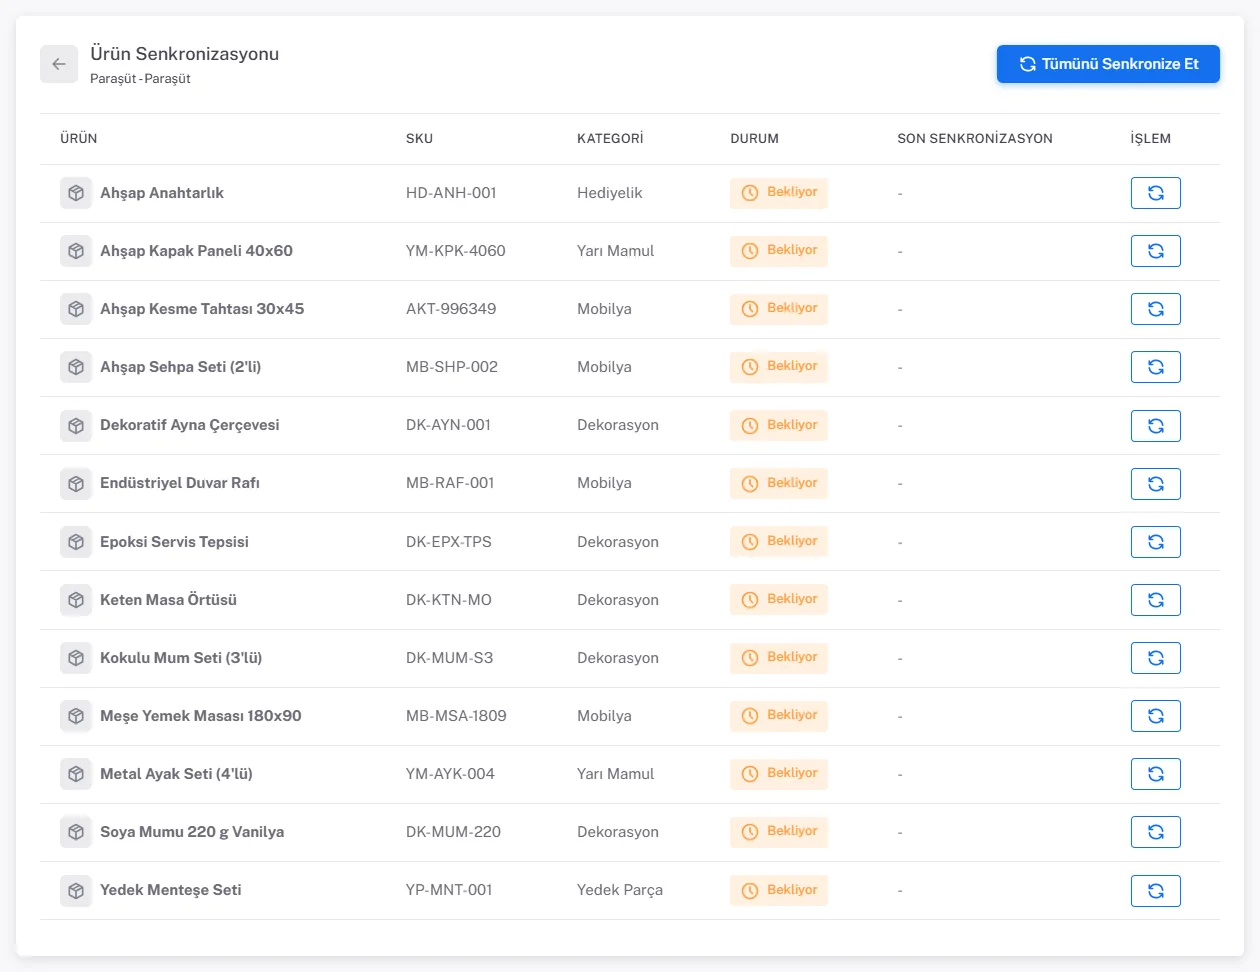The width and height of the screenshot is (1260, 972).
Task: Click the SKU value MB-SHP-002
Action: (x=452, y=367)
